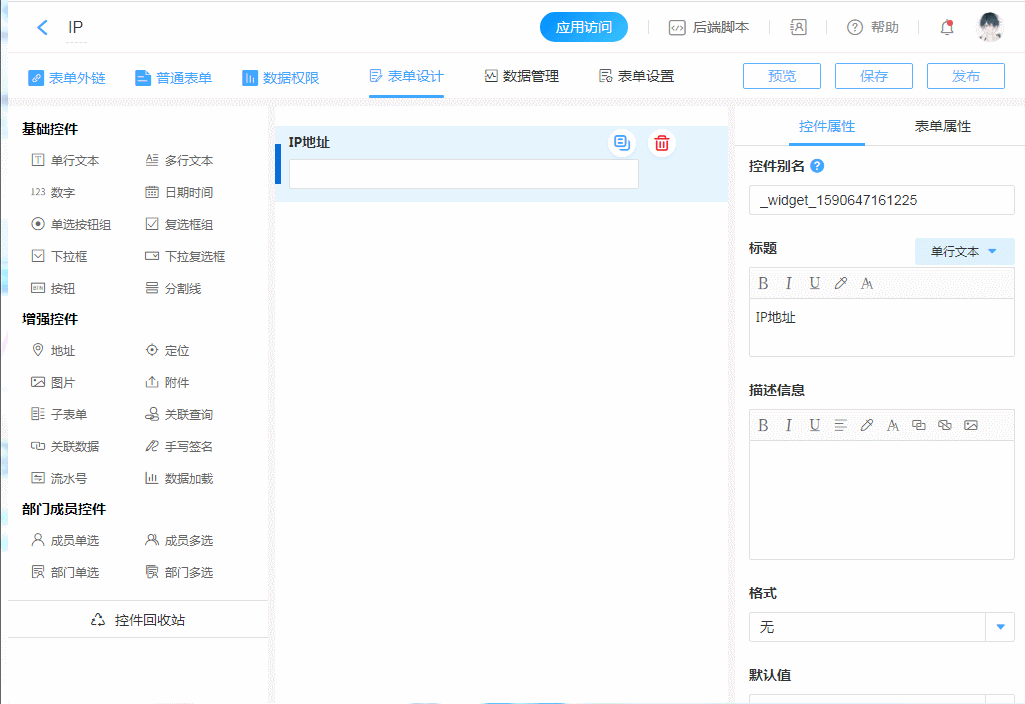Delete the IP地址 field with the trash icon
The height and width of the screenshot is (704, 1025).
coord(661,143)
